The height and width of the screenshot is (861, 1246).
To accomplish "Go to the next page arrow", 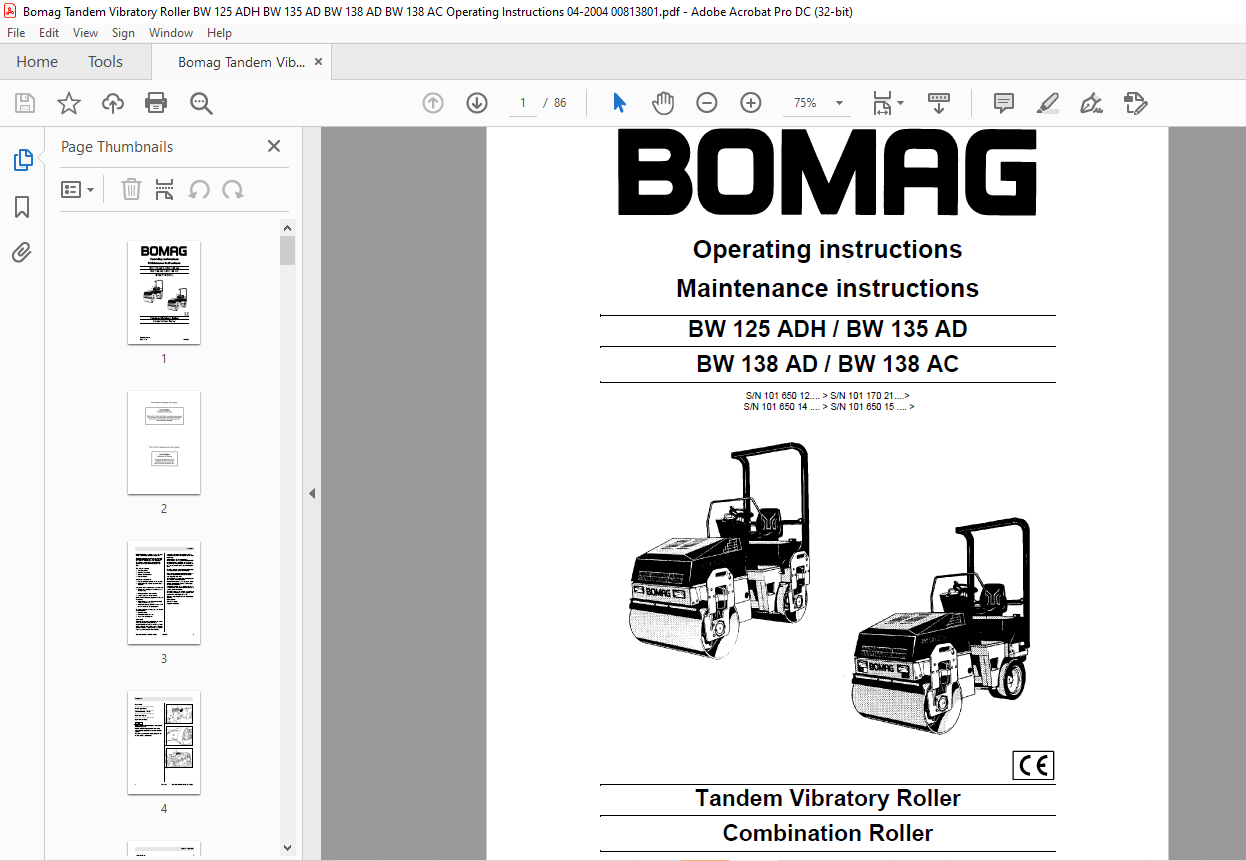I will click(x=477, y=103).
